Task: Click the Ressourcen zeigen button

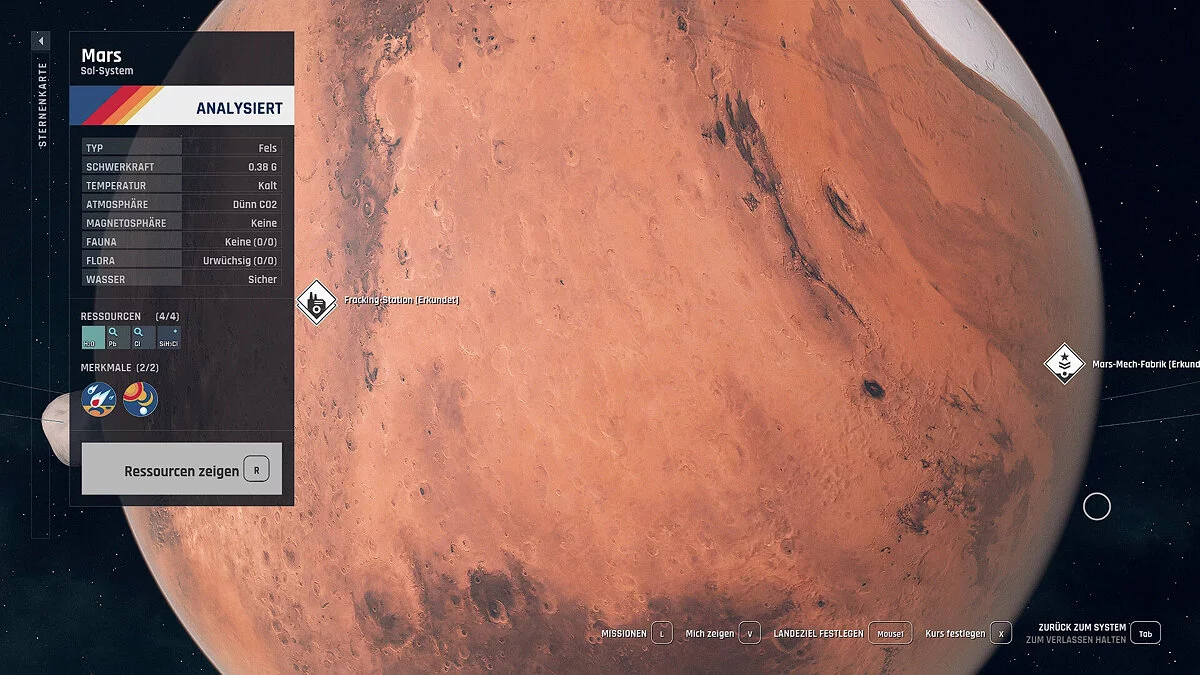Action: pyautogui.click(x=182, y=470)
